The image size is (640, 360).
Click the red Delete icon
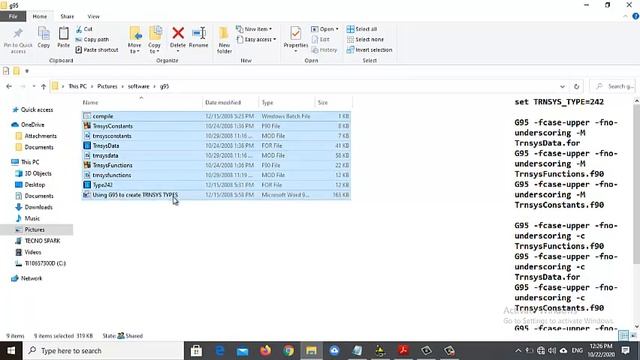click(x=178, y=33)
